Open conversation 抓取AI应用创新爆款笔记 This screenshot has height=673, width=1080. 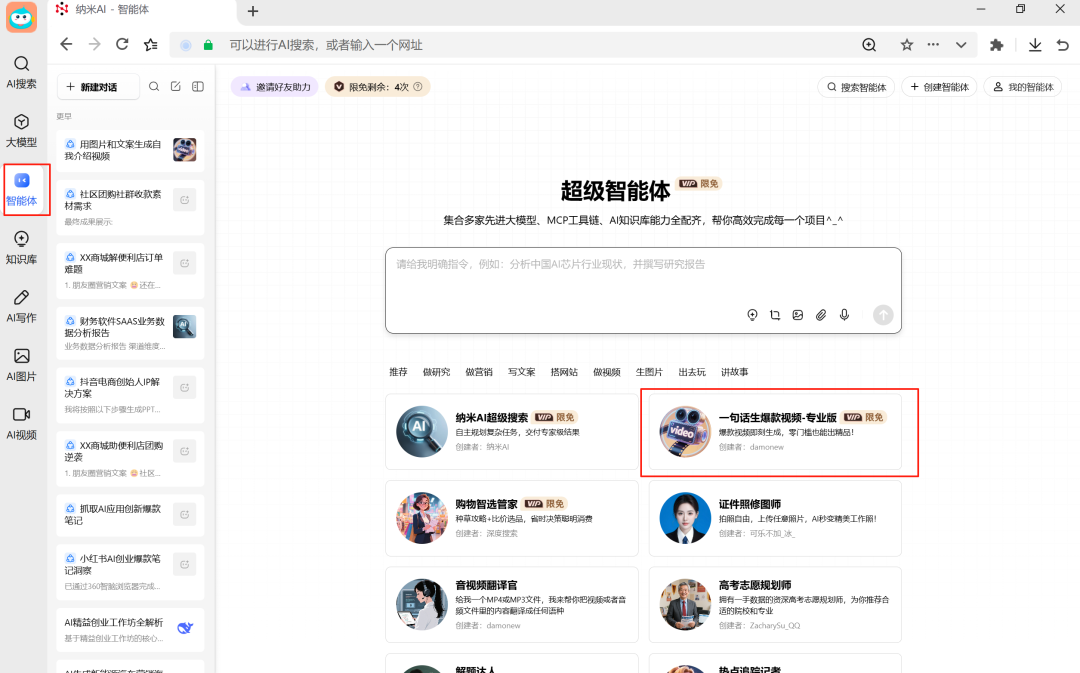point(130,515)
